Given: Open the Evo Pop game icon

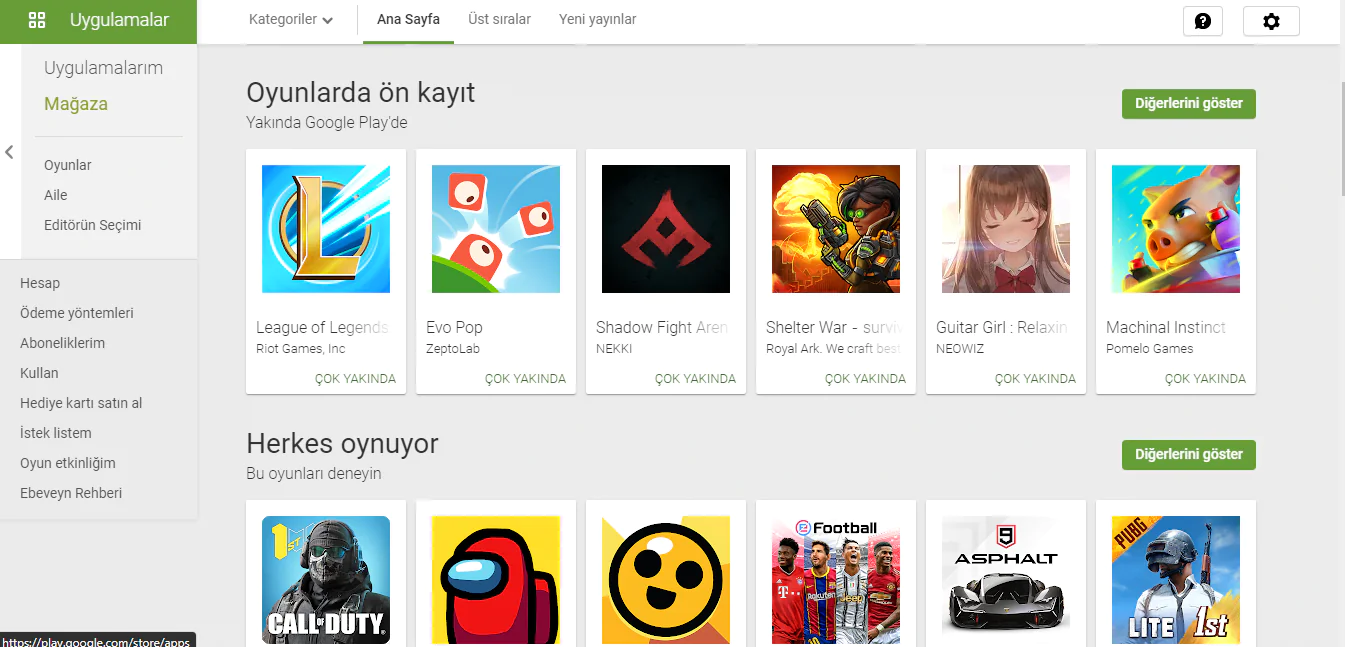Looking at the screenshot, I should pyautogui.click(x=496, y=229).
